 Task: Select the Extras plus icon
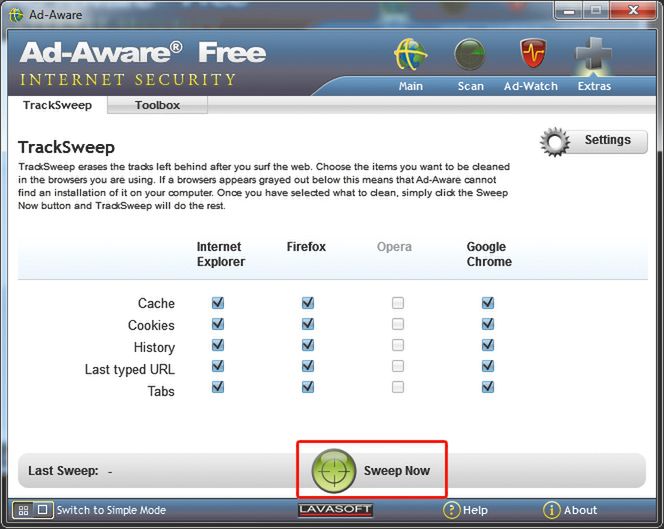pyautogui.click(x=593, y=54)
